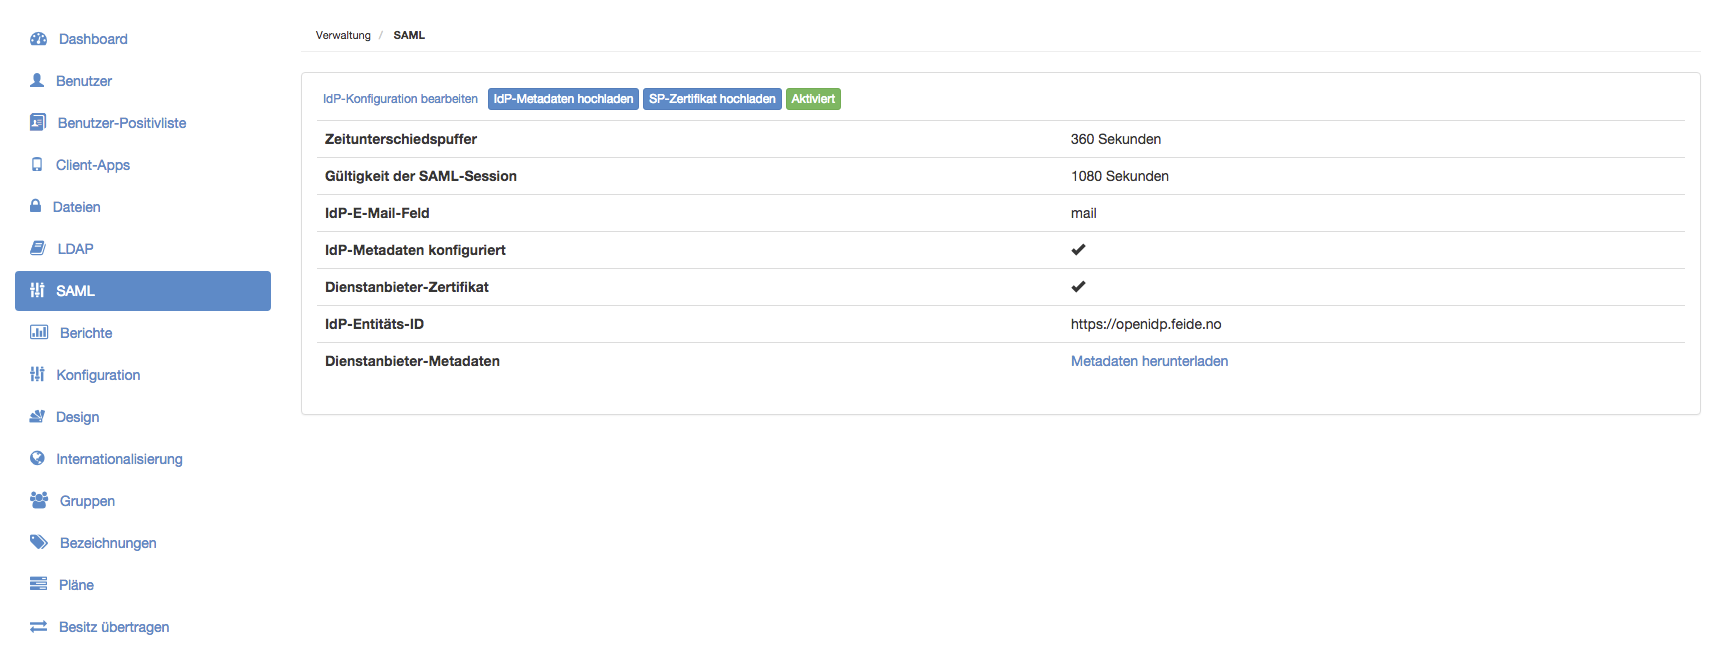Click Metadaten herunterladen link

point(1149,361)
